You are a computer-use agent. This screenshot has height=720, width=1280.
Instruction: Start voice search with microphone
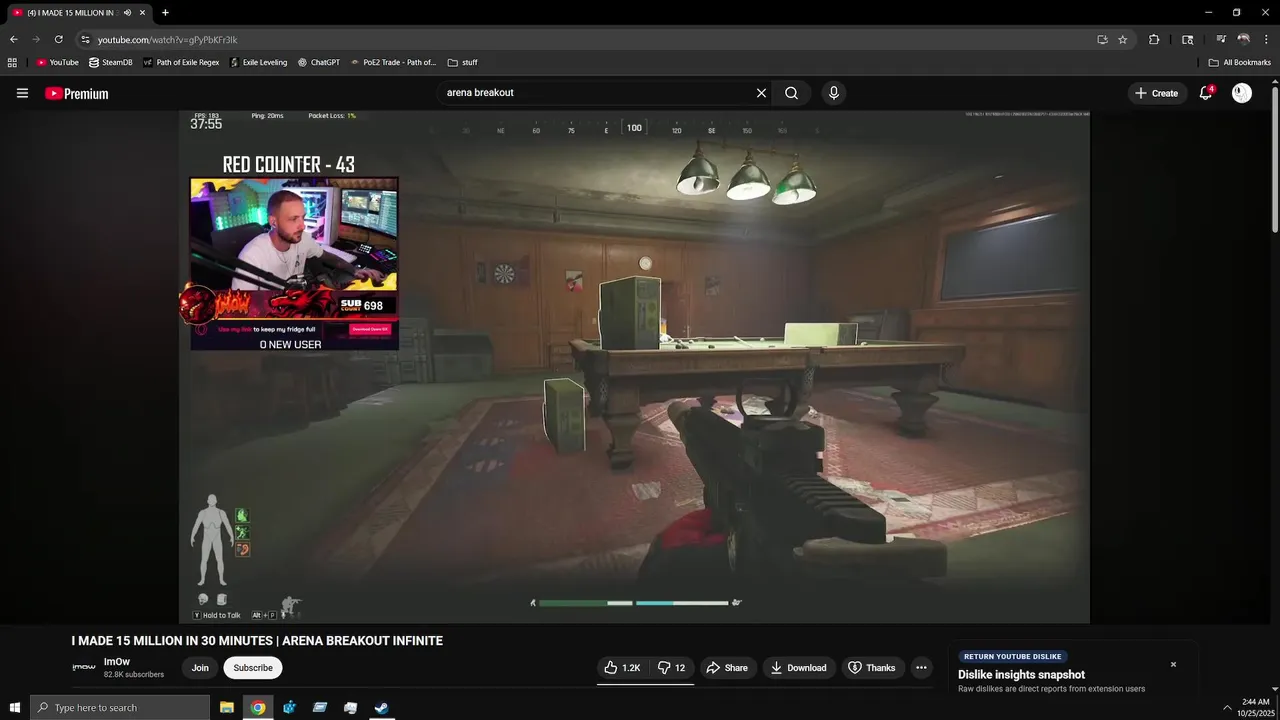(834, 93)
